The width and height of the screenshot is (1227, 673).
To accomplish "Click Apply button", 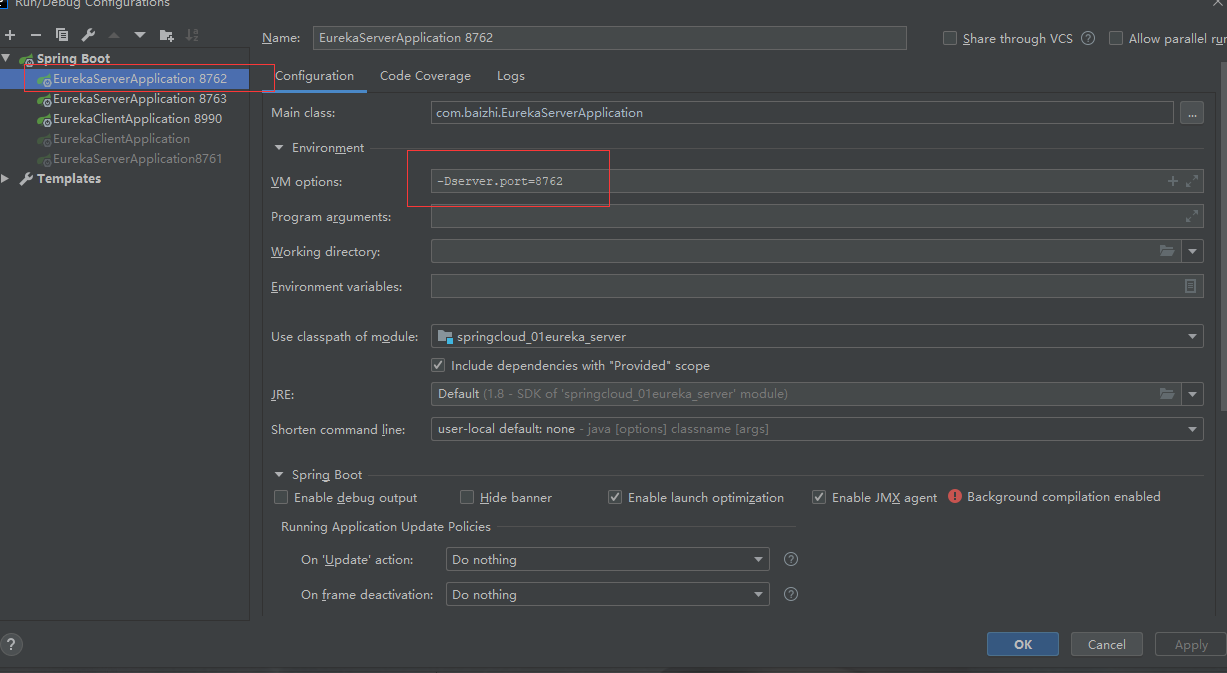I will coord(1190,644).
